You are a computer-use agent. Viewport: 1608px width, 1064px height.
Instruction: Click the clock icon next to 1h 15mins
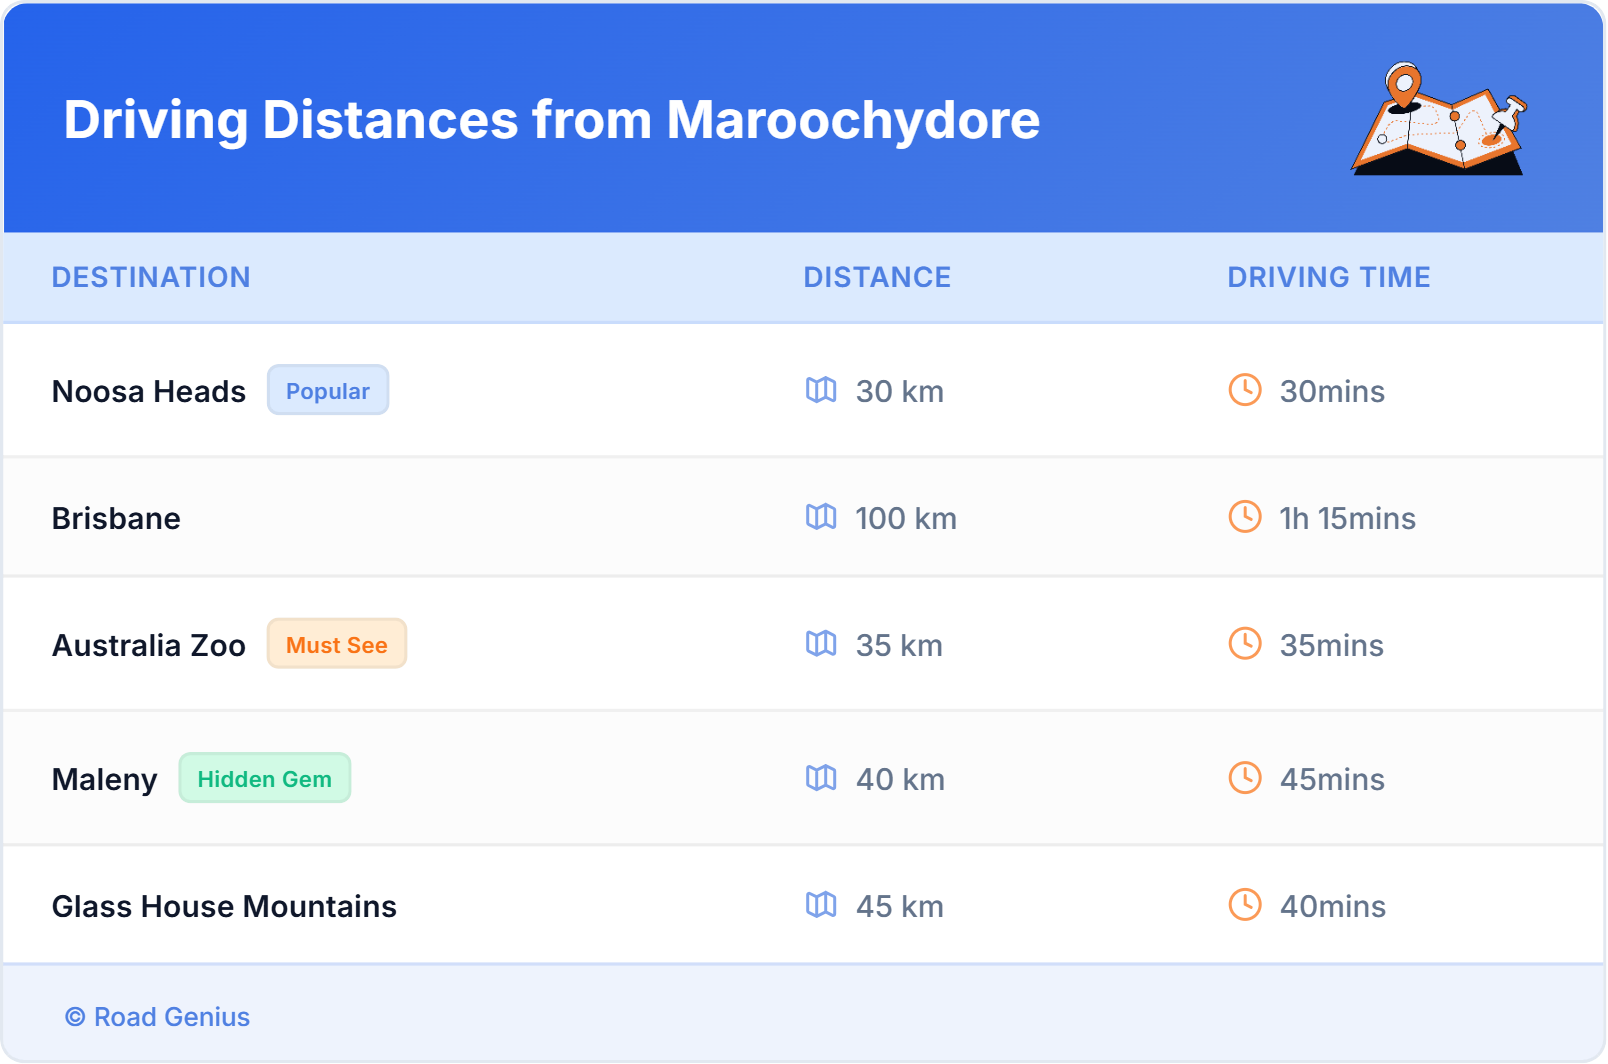1244,518
